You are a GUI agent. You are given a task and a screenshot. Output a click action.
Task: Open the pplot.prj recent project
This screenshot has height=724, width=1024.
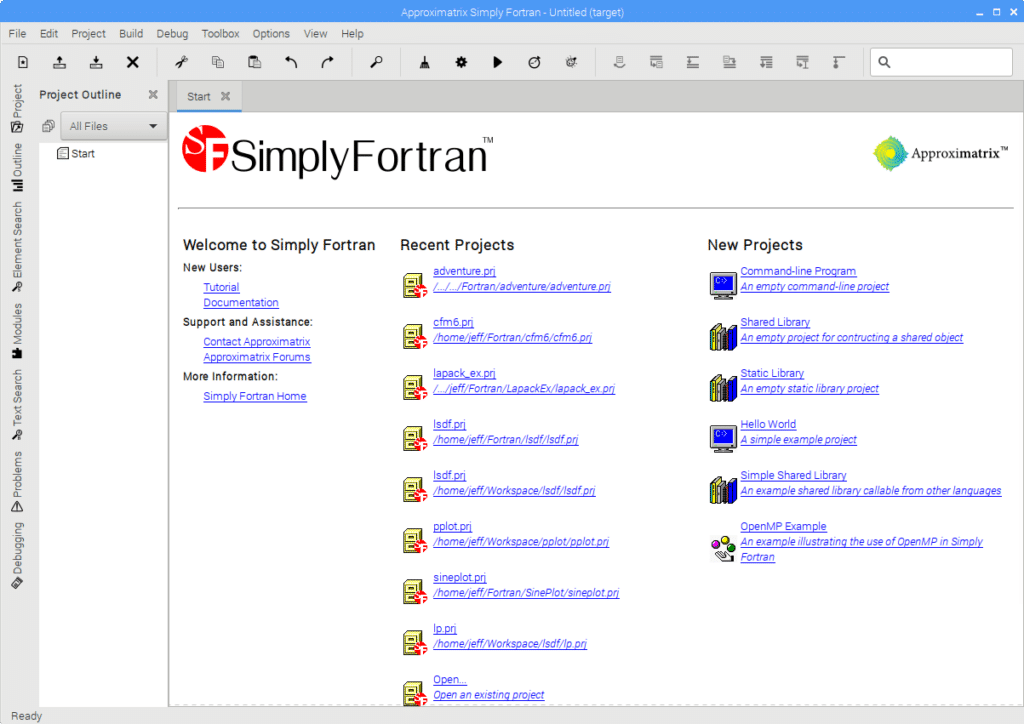pyautogui.click(x=452, y=526)
